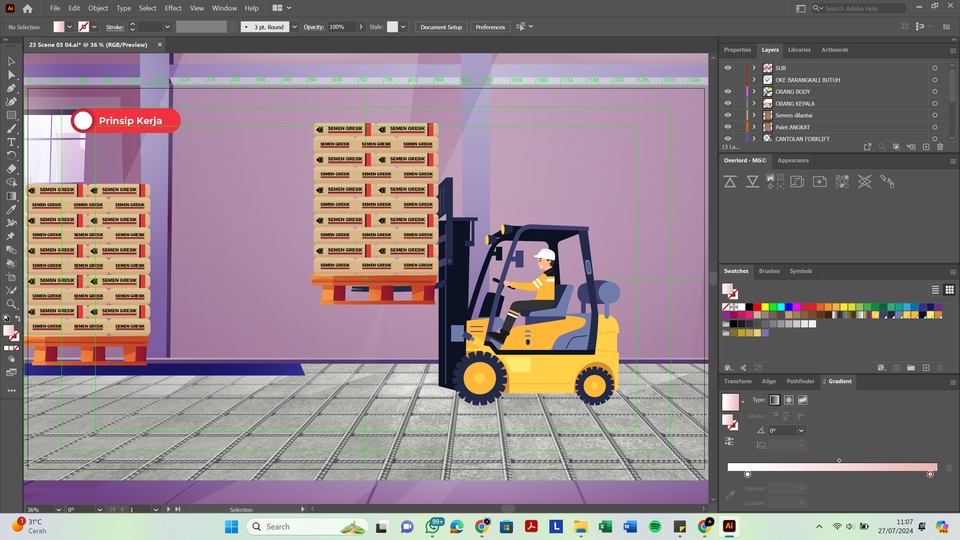Select Radial gradient type

pyautogui.click(x=789, y=400)
